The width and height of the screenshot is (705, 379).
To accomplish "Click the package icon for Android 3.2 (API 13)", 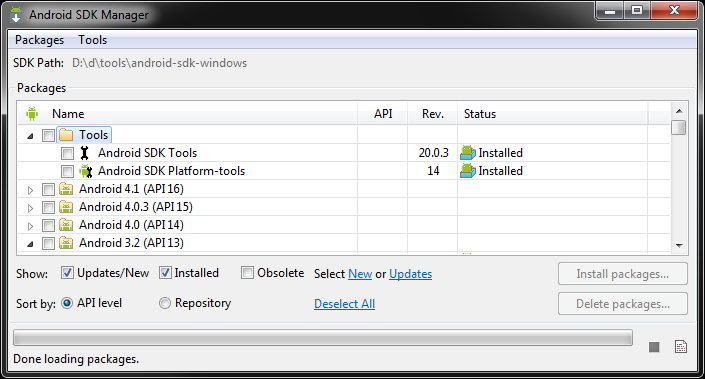I will (x=66, y=243).
